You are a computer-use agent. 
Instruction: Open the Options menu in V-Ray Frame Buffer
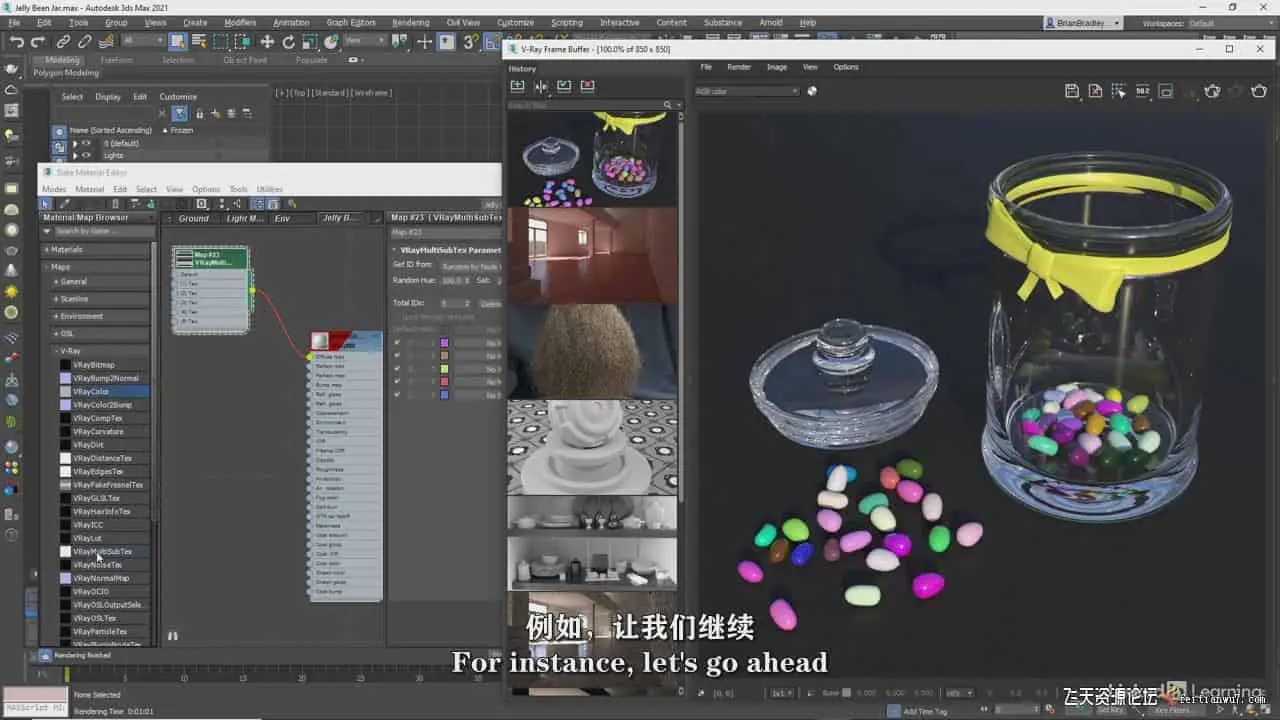[846, 67]
